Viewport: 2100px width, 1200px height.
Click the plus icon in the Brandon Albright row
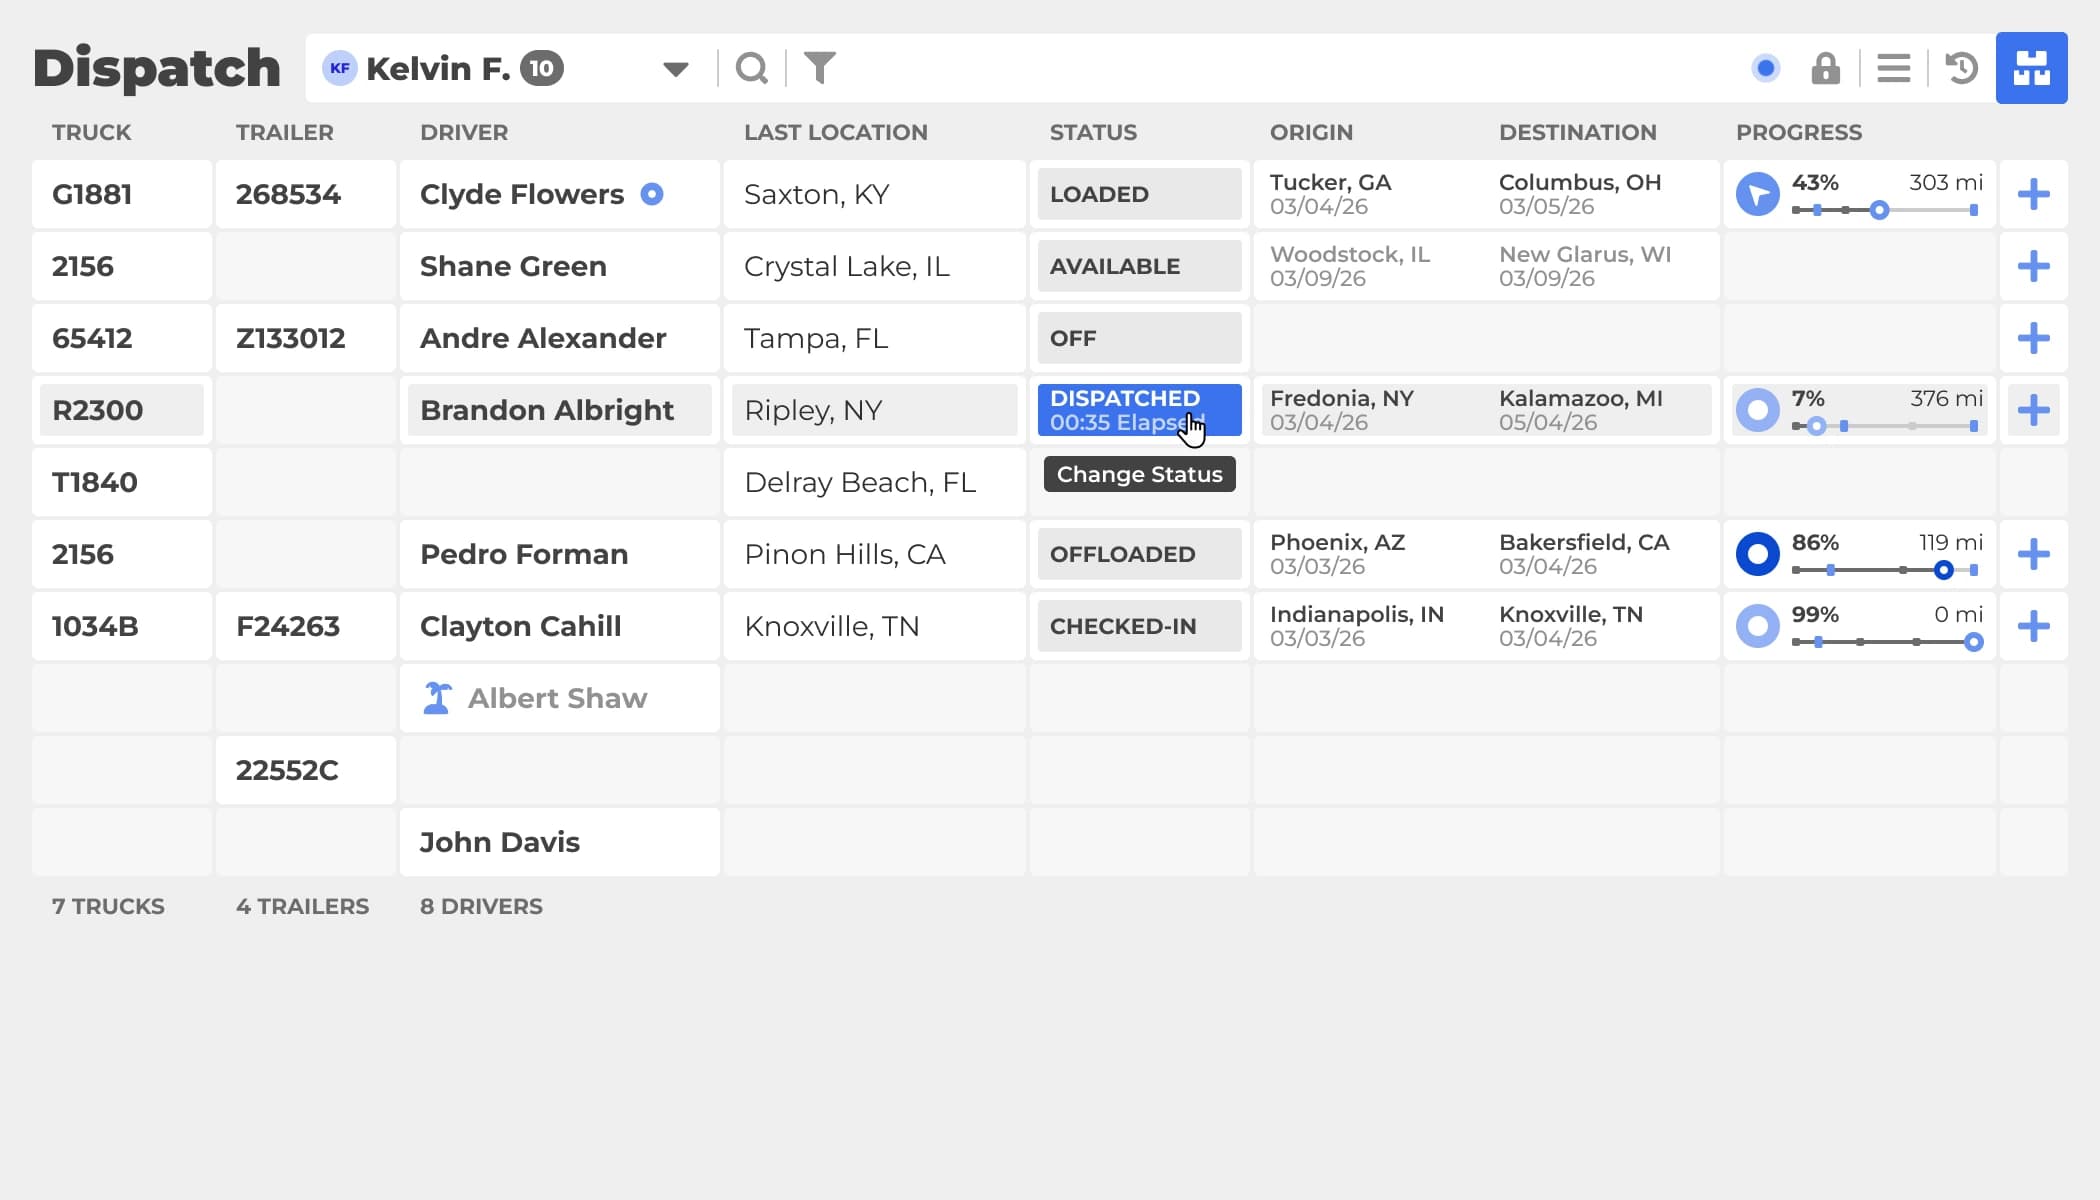[2034, 410]
